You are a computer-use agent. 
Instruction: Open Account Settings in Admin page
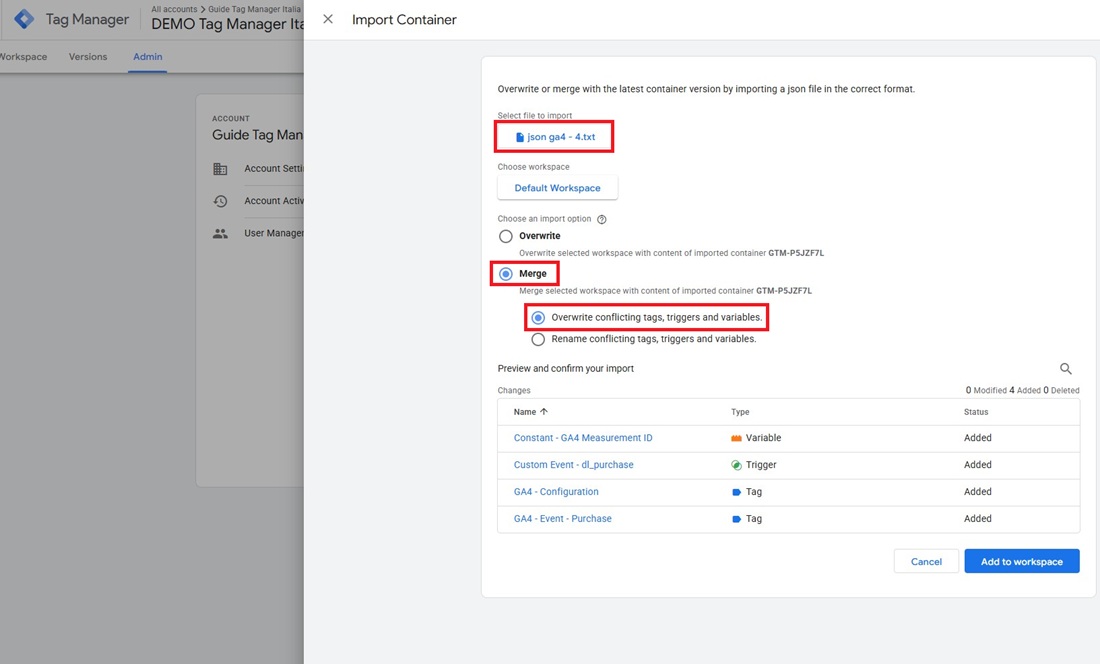274,169
